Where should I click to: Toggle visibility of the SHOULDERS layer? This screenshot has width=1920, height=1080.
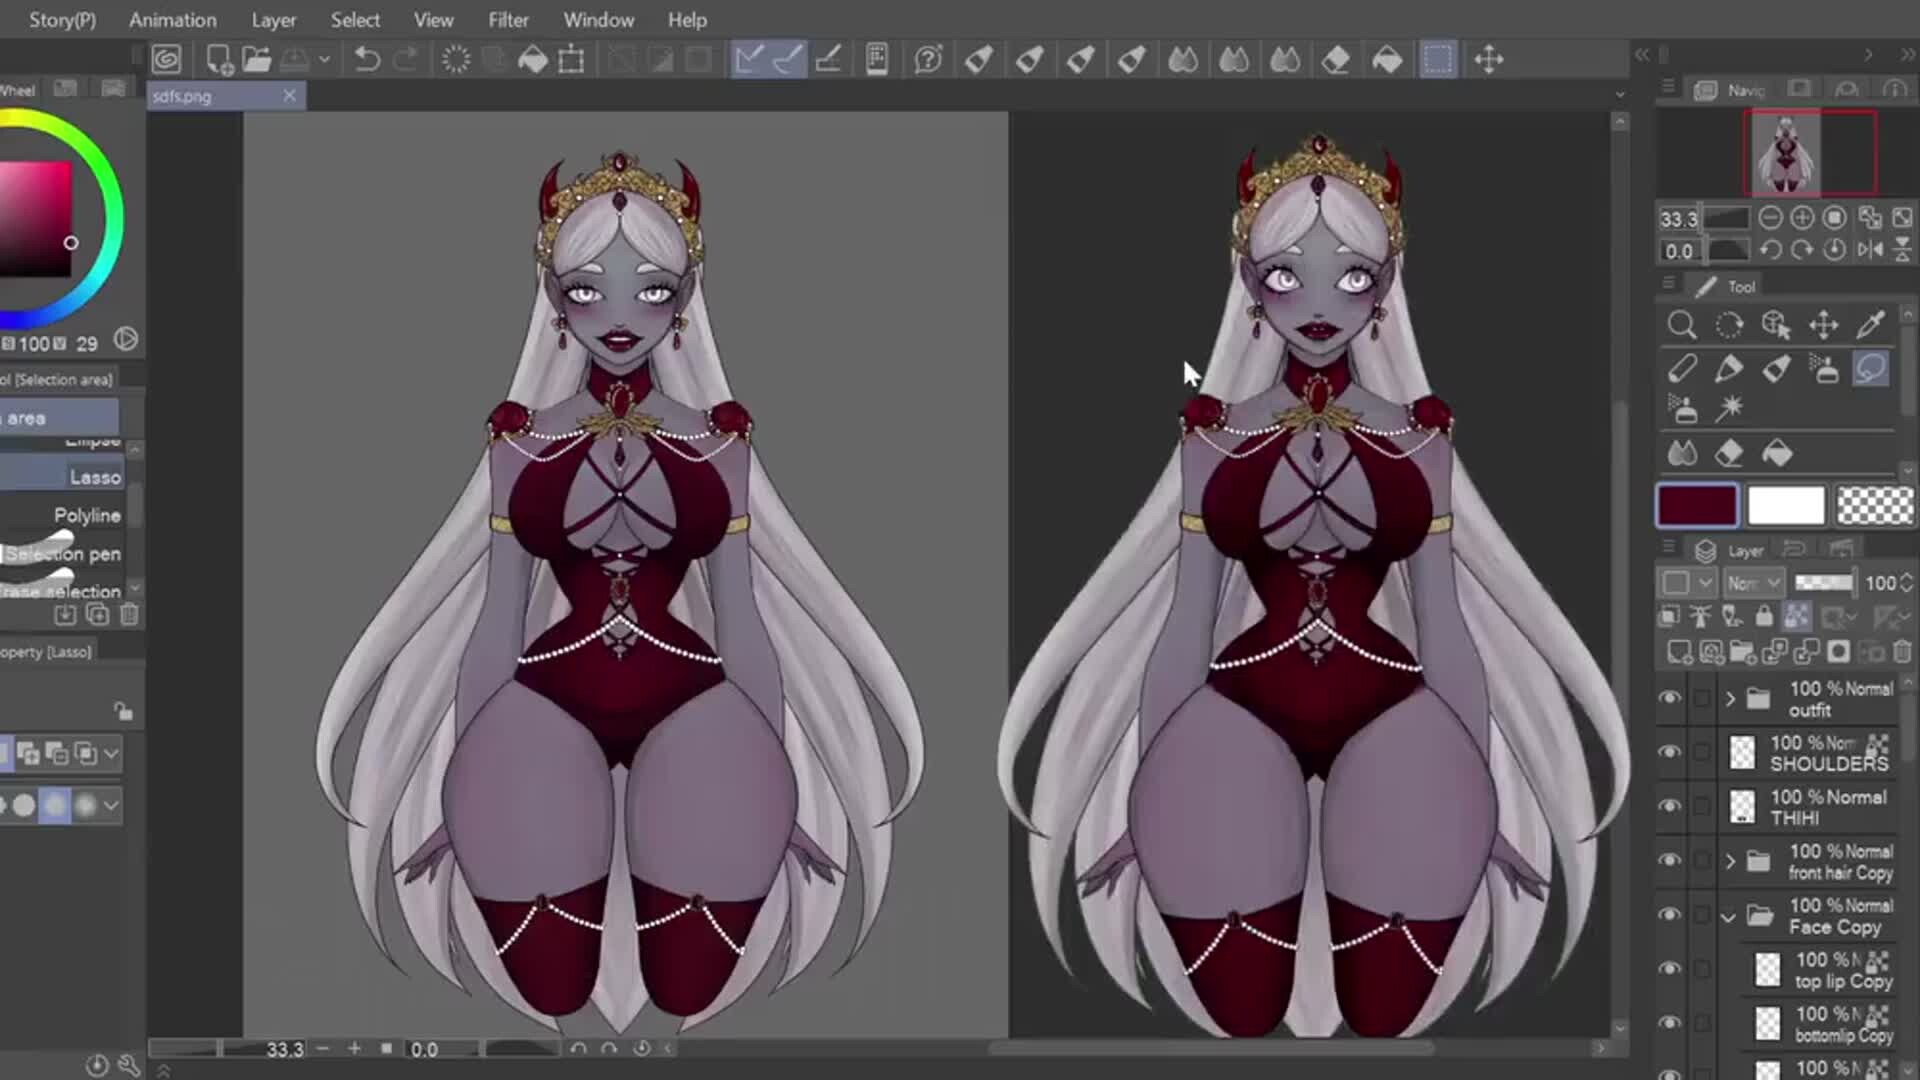tap(1669, 752)
